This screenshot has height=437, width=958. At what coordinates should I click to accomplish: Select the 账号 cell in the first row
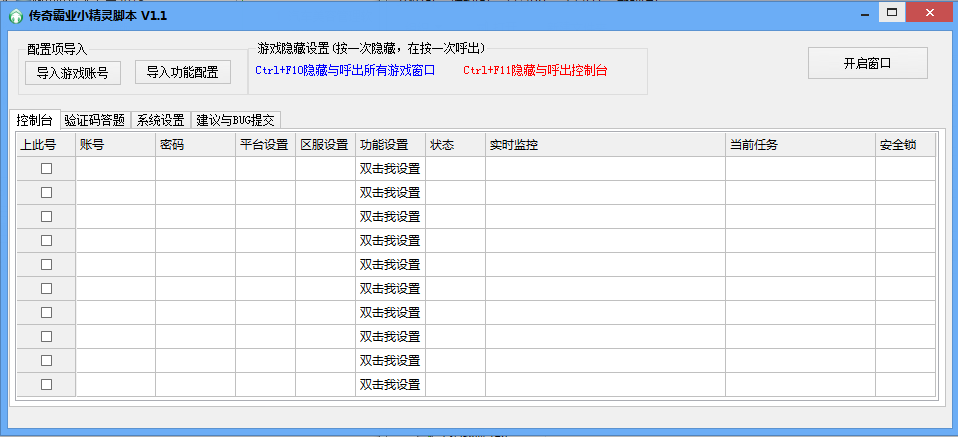(x=115, y=168)
